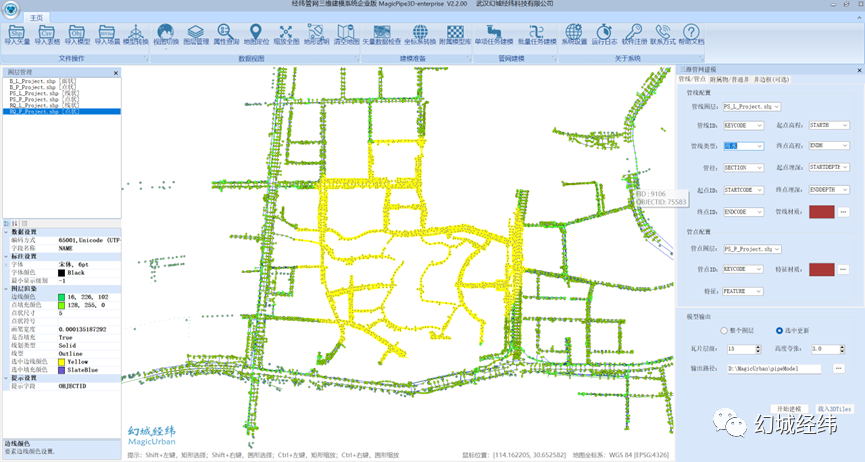Click the 特征材质 red color swatch
The width and height of the screenshot is (865, 462).
pyautogui.click(x=821, y=269)
